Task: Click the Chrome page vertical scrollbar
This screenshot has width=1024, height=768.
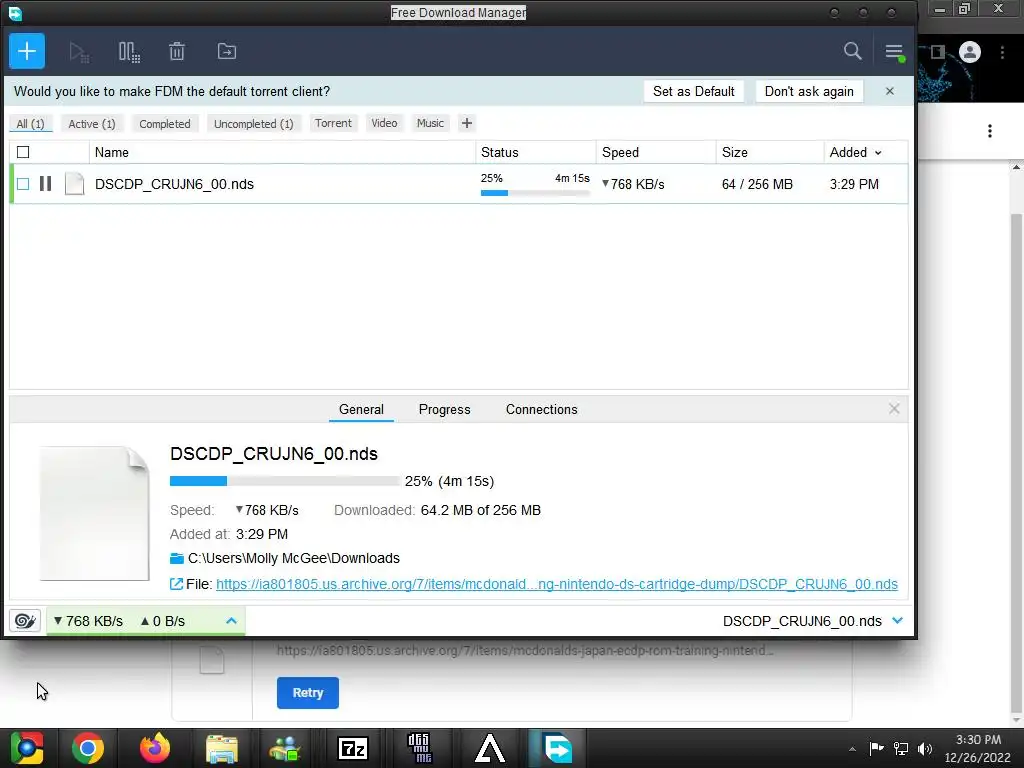Action: click(1016, 464)
